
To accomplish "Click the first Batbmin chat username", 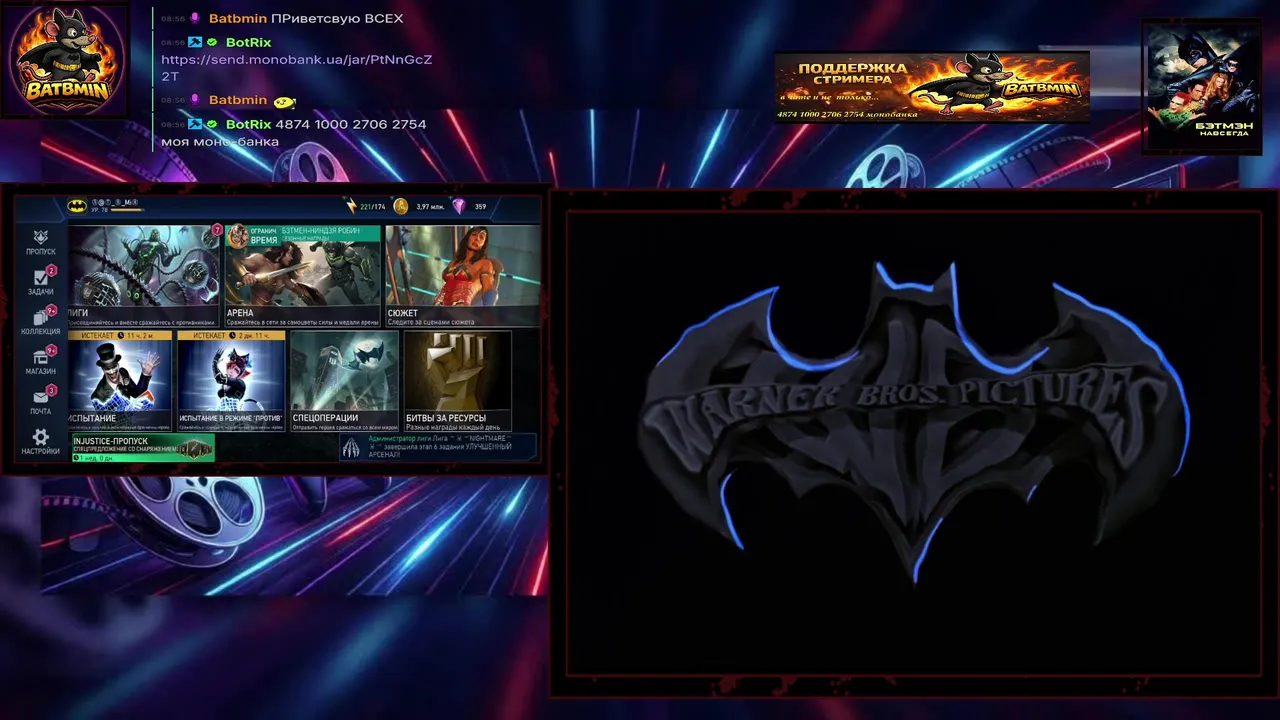I will (238, 18).
